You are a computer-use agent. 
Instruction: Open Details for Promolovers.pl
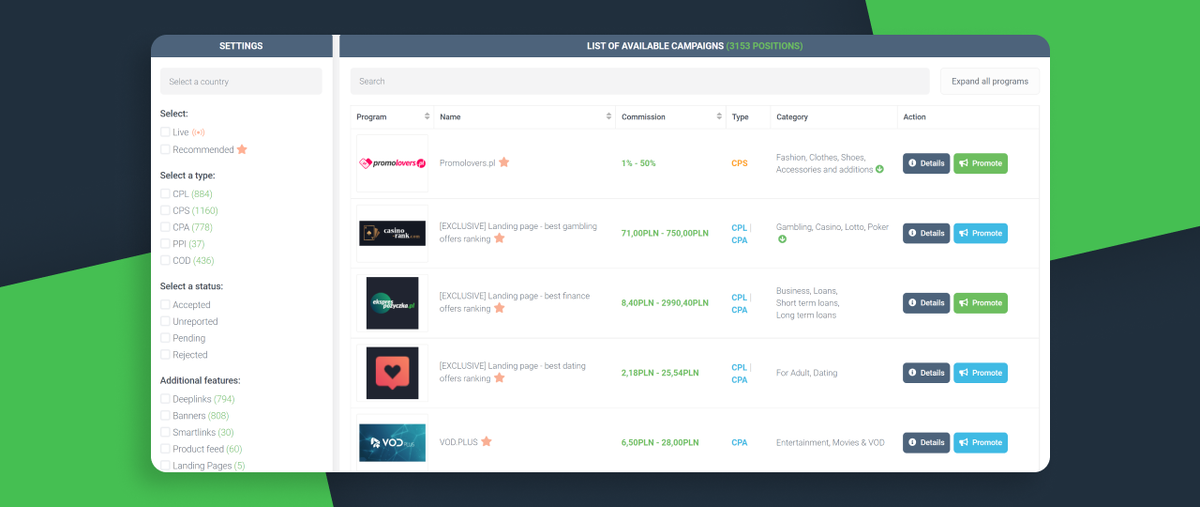[926, 163]
